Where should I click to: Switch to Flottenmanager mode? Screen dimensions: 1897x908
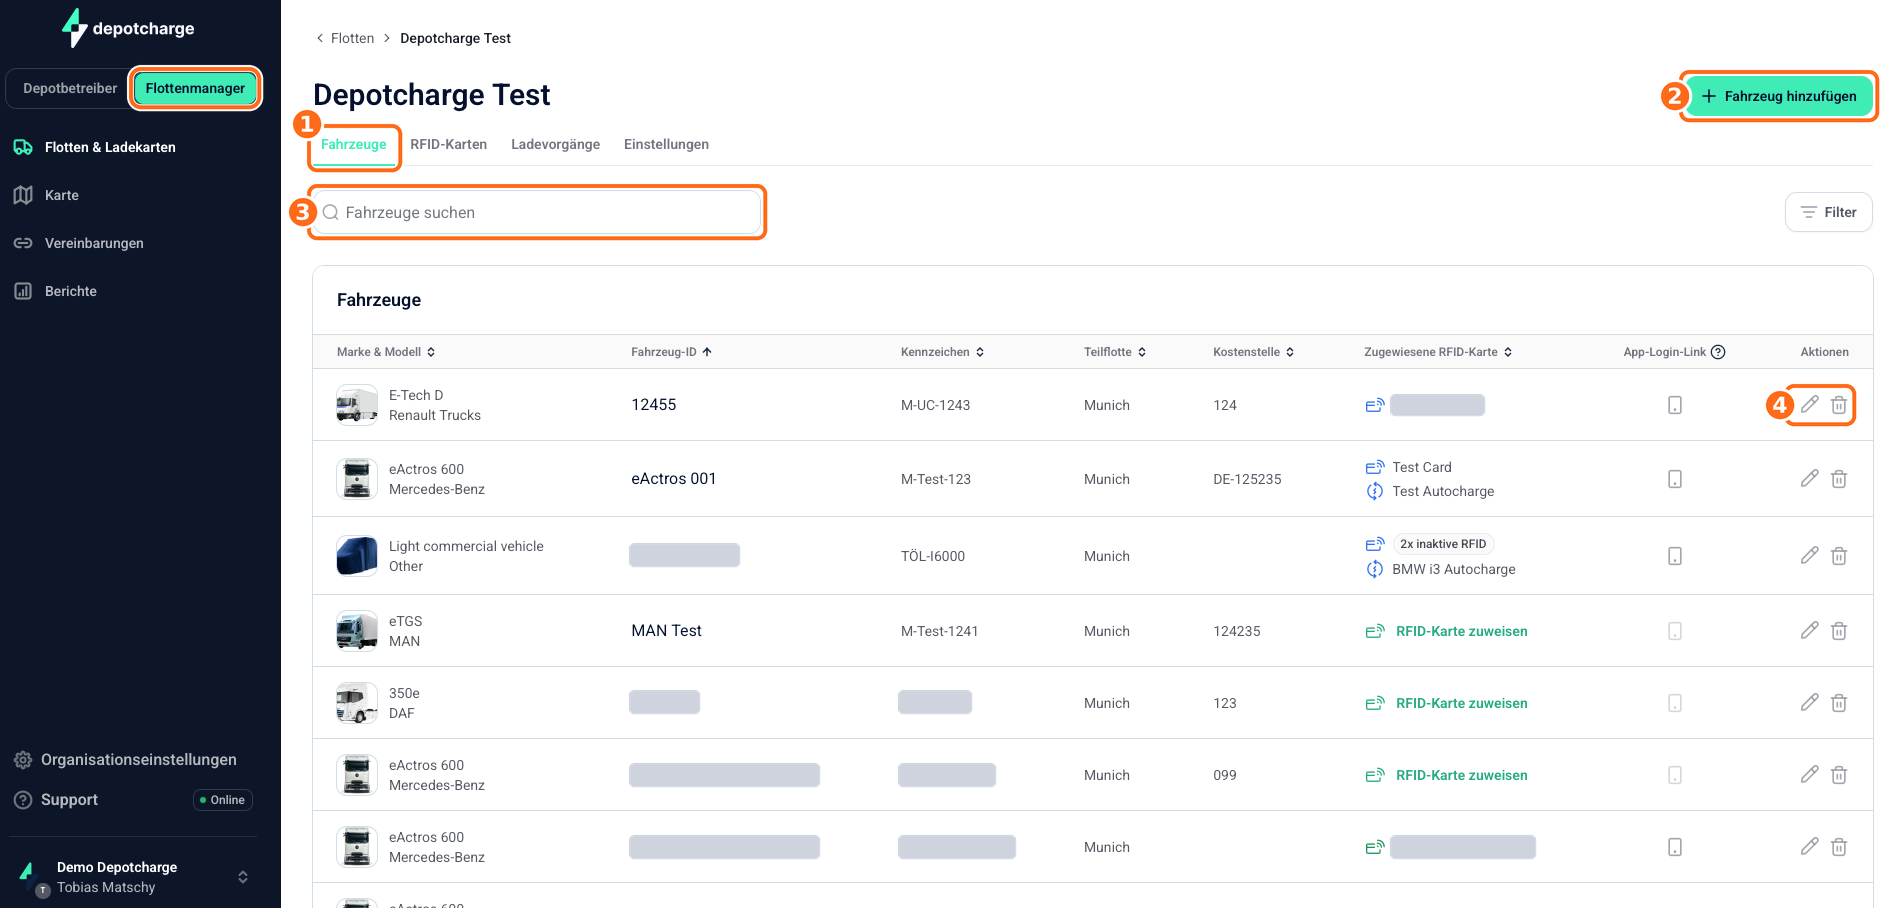(x=195, y=88)
